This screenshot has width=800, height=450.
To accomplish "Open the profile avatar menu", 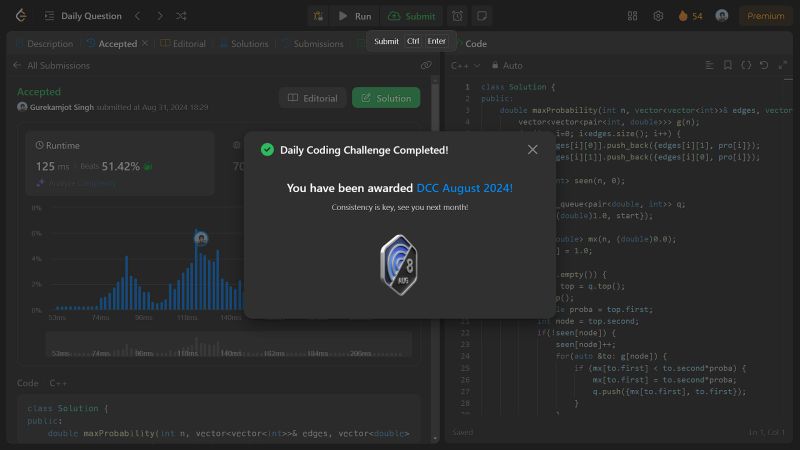I will pos(721,16).
